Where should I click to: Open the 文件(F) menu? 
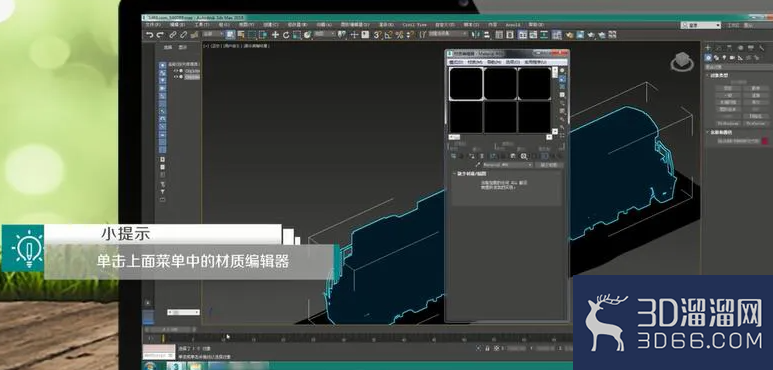pos(152,25)
